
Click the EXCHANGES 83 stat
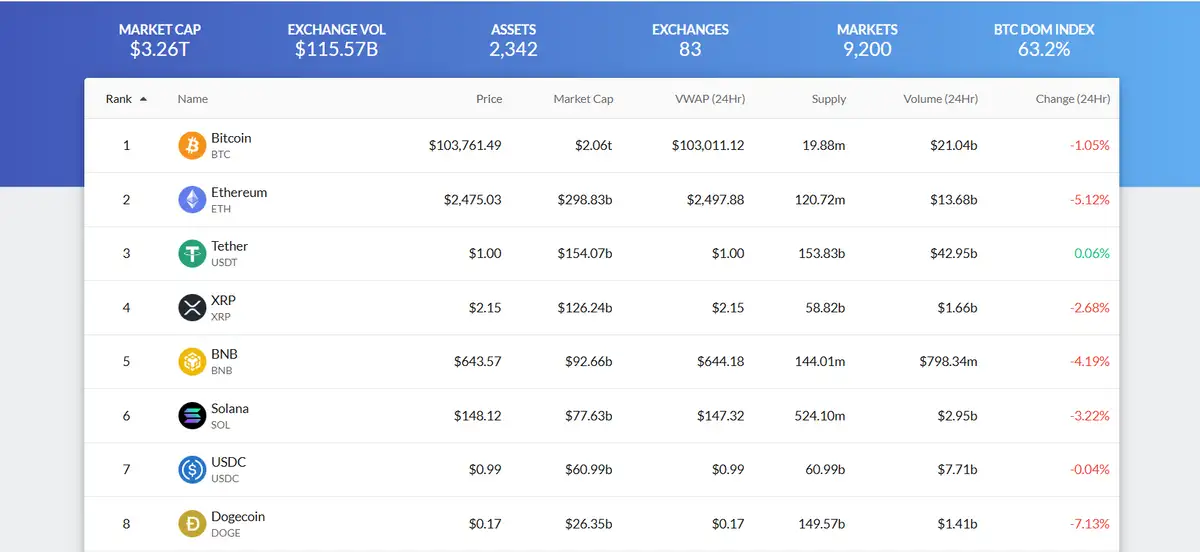click(690, 39)
